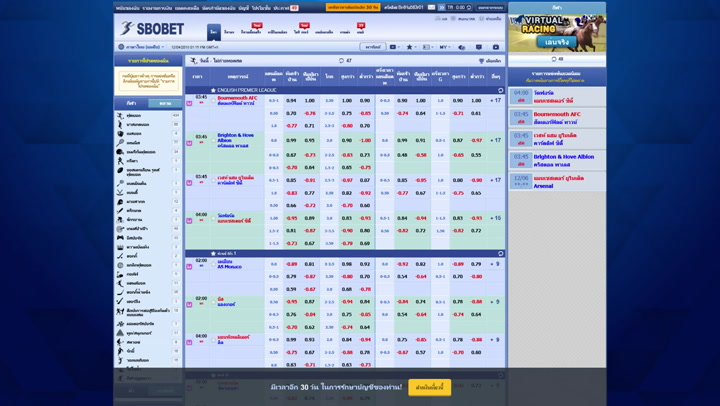Toggle favorite circle for Bournemouth AFC match
720x406 pixels.
point(214,101)
